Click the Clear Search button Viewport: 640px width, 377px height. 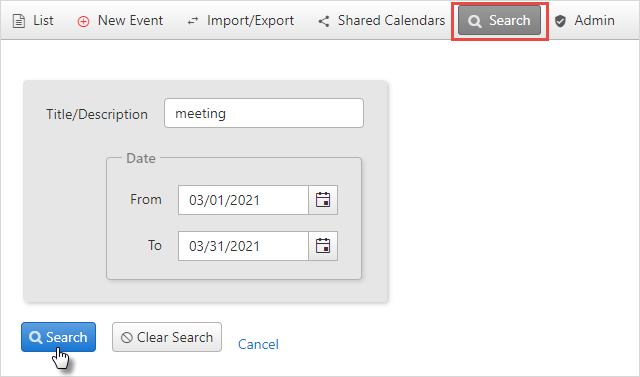pos(167,337)
